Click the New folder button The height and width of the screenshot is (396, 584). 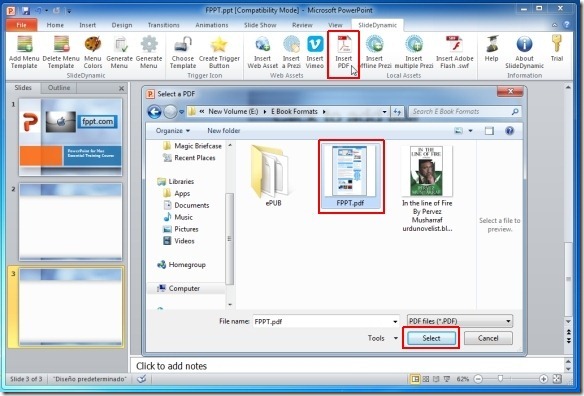tap(223, 131)
